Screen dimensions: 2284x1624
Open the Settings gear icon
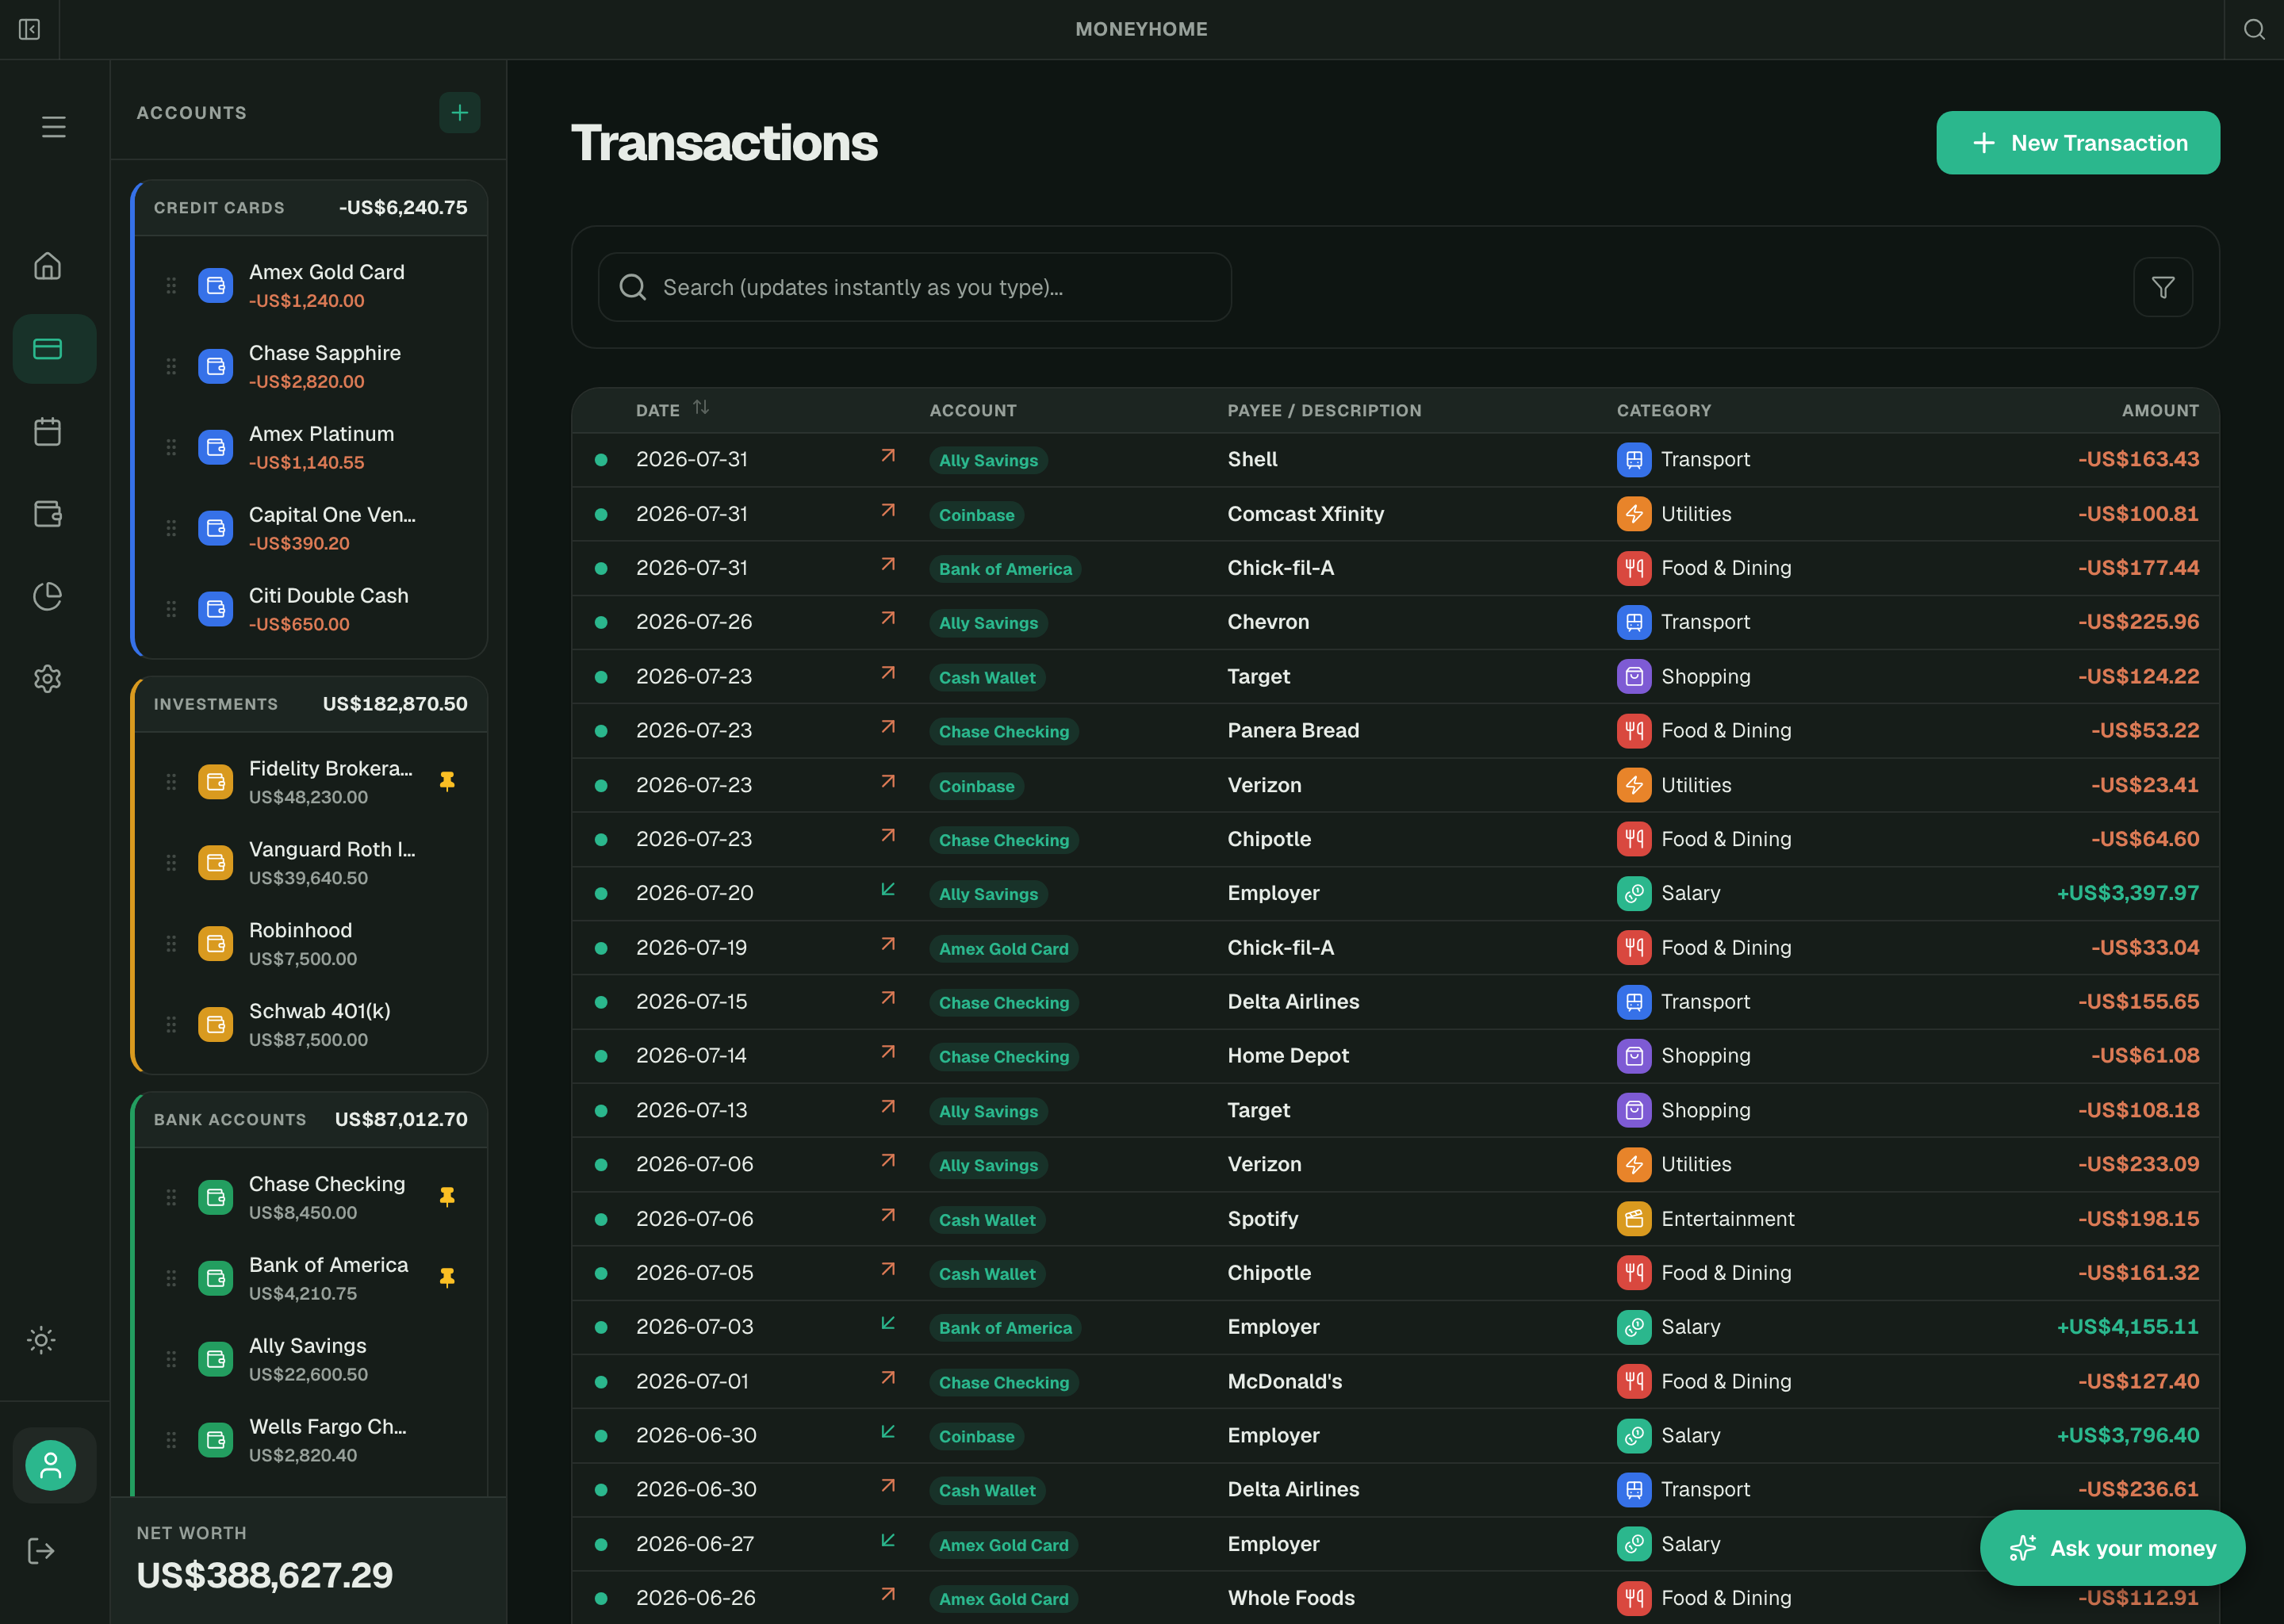[48, 679]
